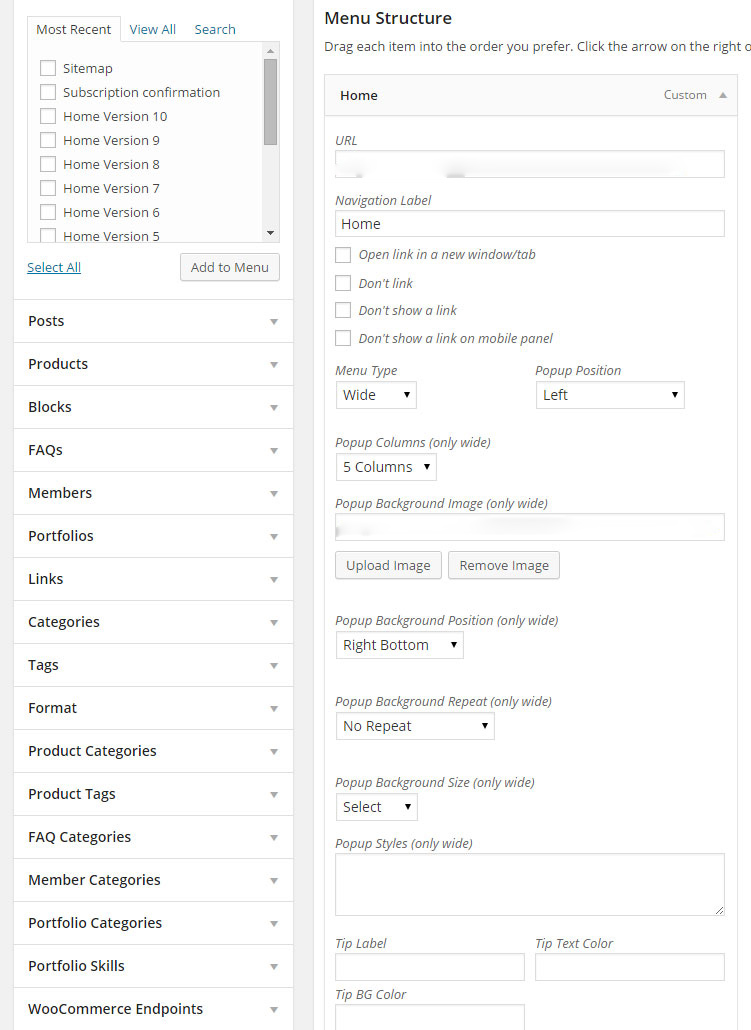Expand the Posts panel
Screen dimensions: 751x1030
[153, 321]
